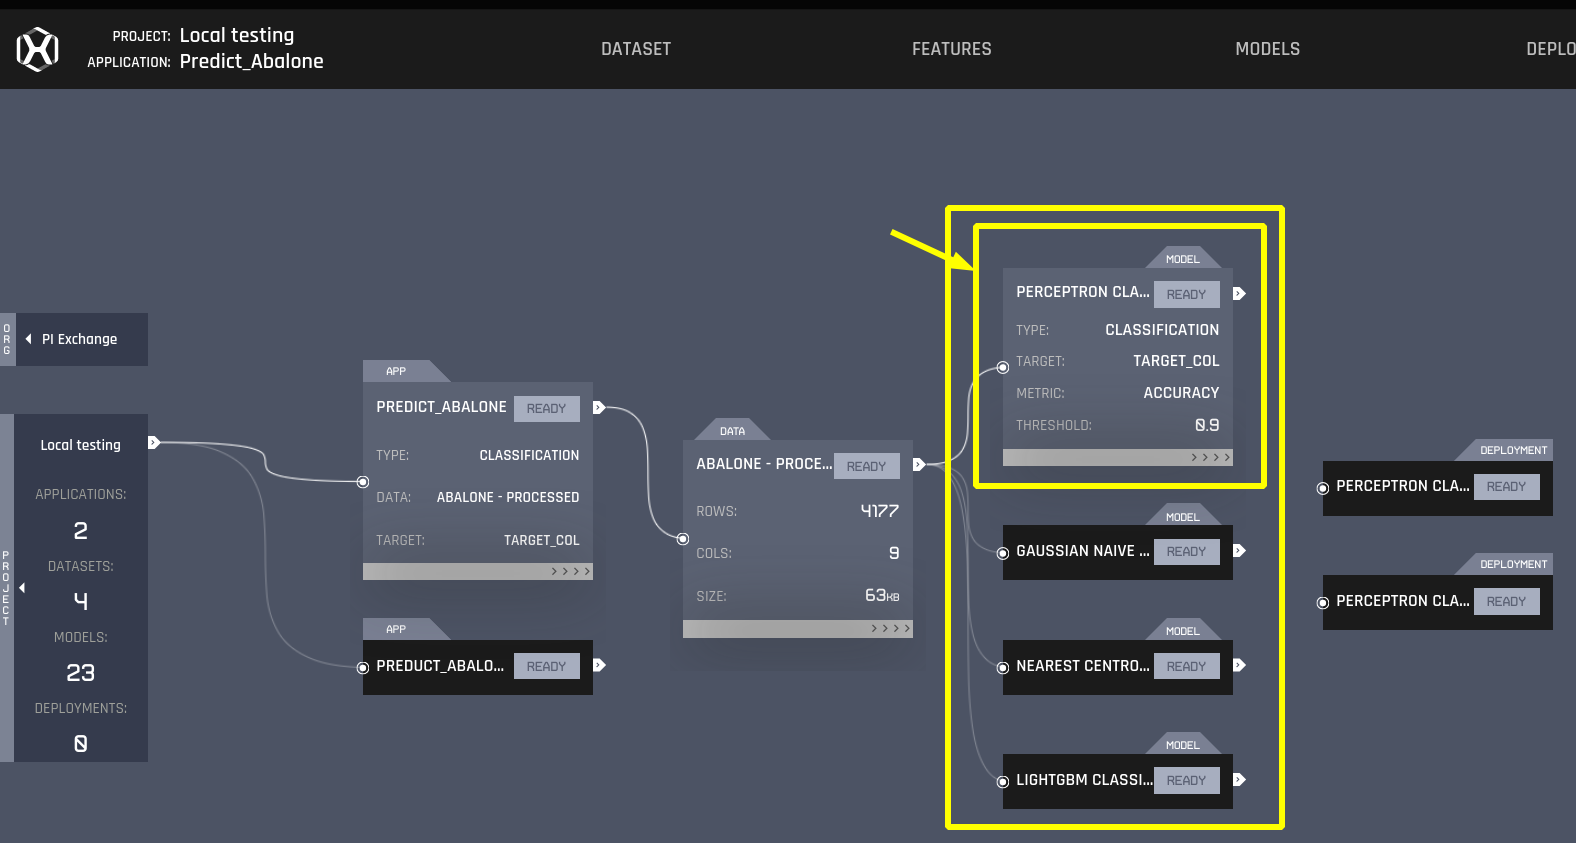Open the ABALONE - PROCE... data title
Viewport: 1576px width, 843px height.
(x=764, y=464)
